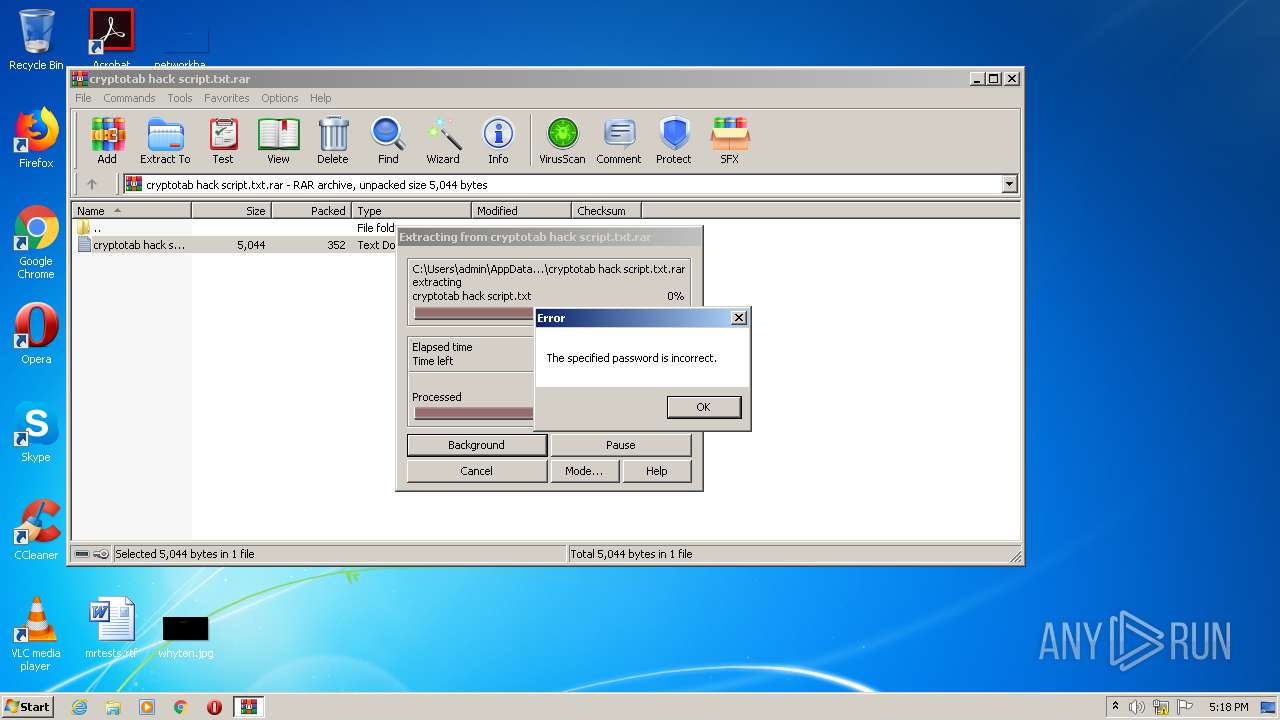Select the parent folder '..' row

pyautogui.click(x=235, y=228)
